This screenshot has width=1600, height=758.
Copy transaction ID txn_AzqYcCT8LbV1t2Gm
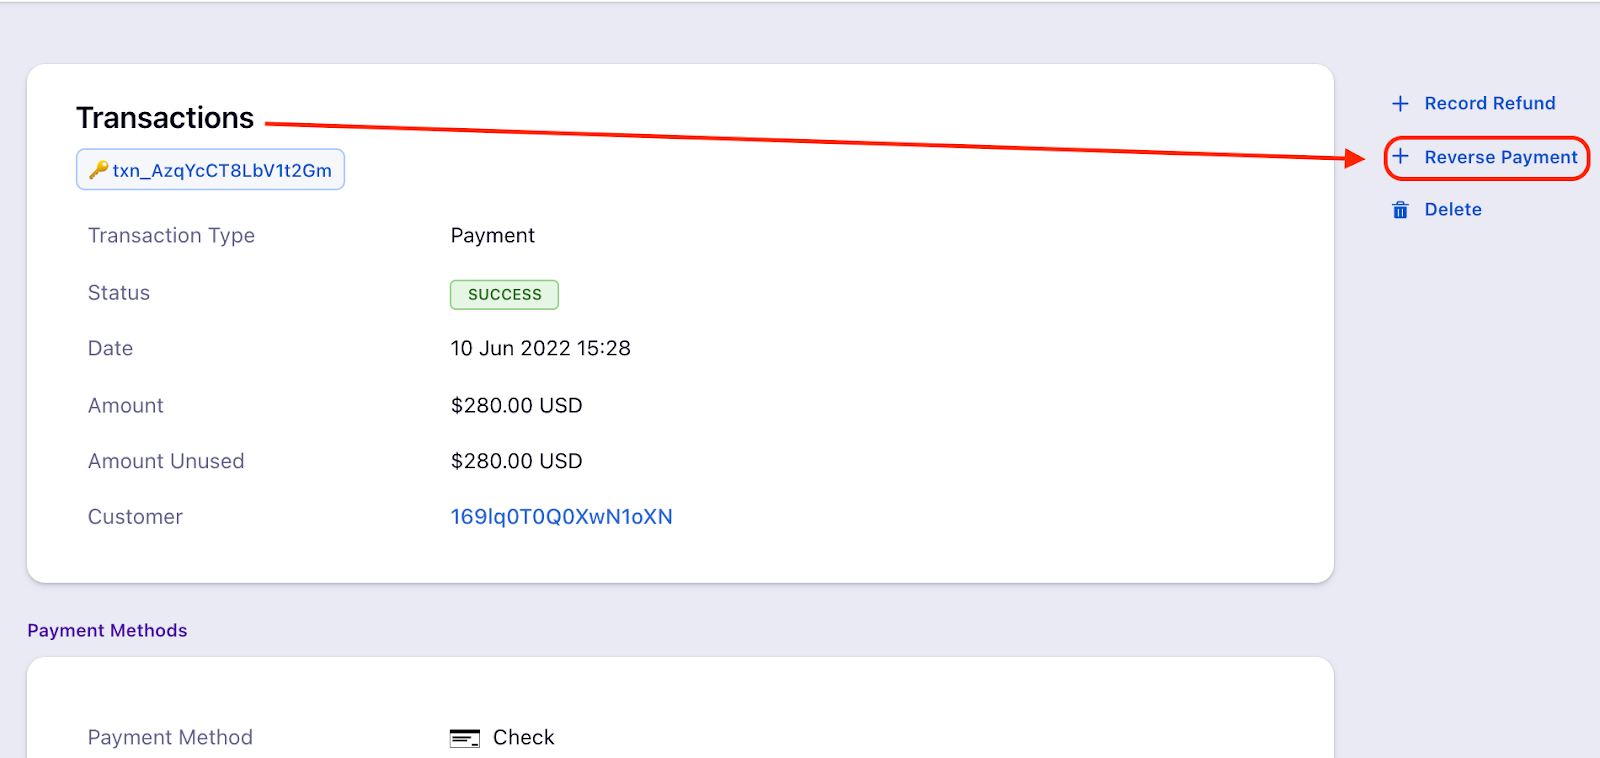(222, 171)
